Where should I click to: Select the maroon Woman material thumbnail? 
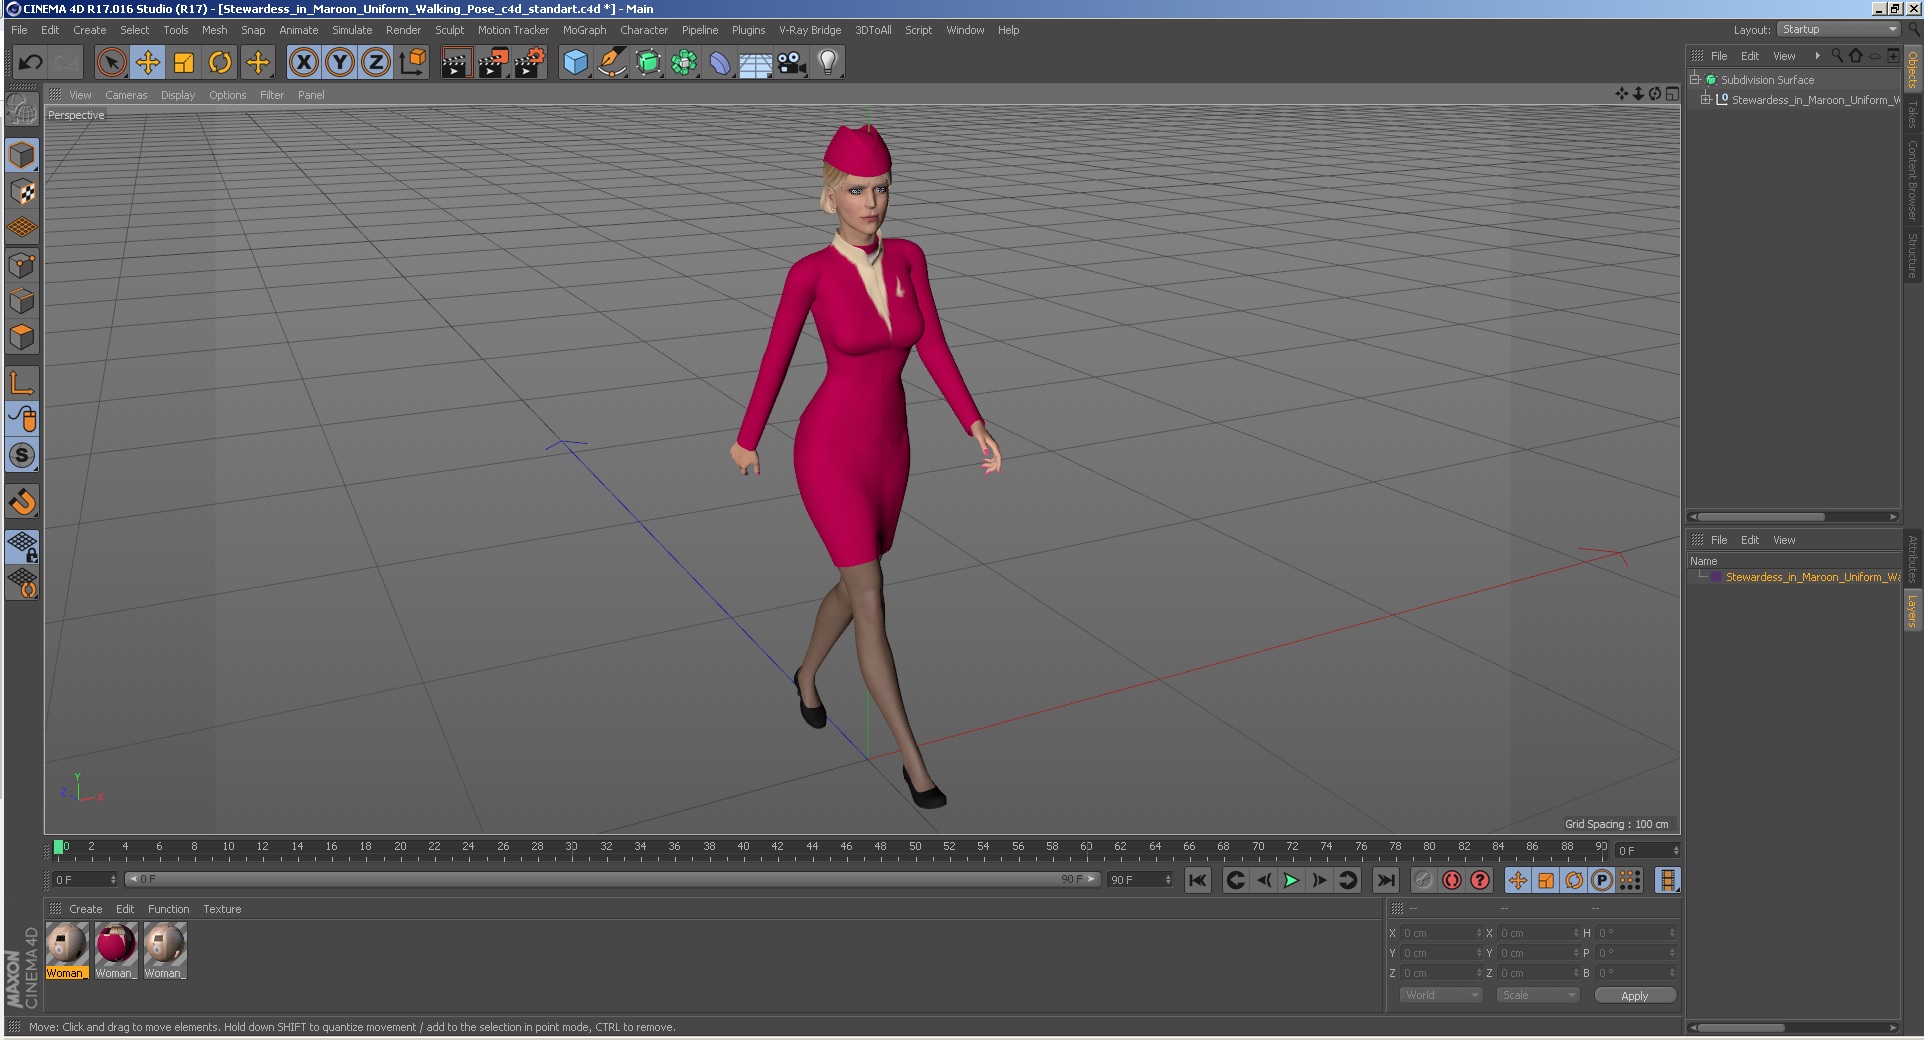tap(116, 949)
